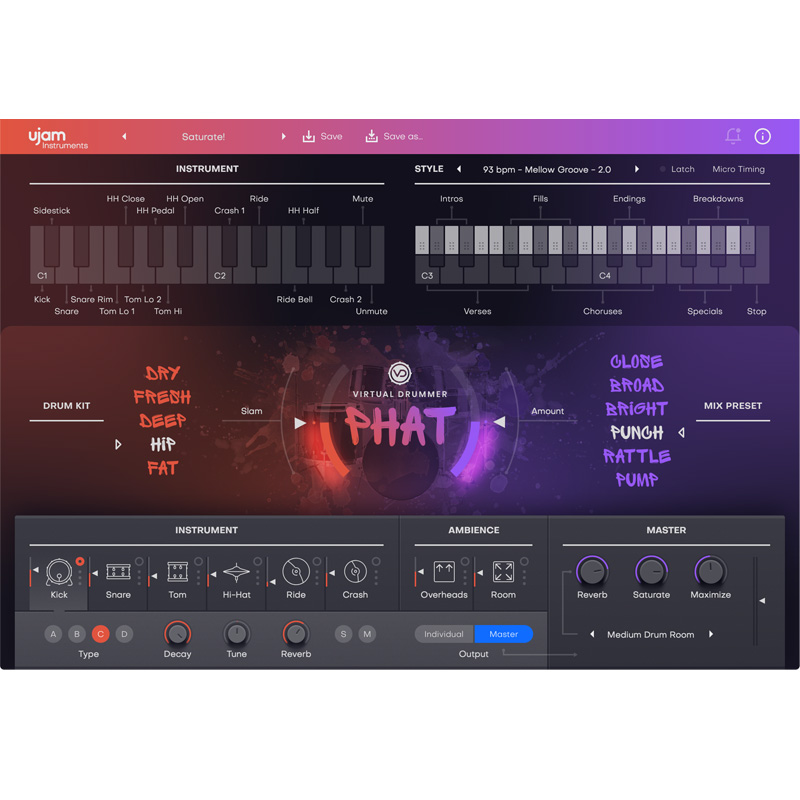Choose the DRY drum kit
Screen dimensions: 800x800
point(162,373)
